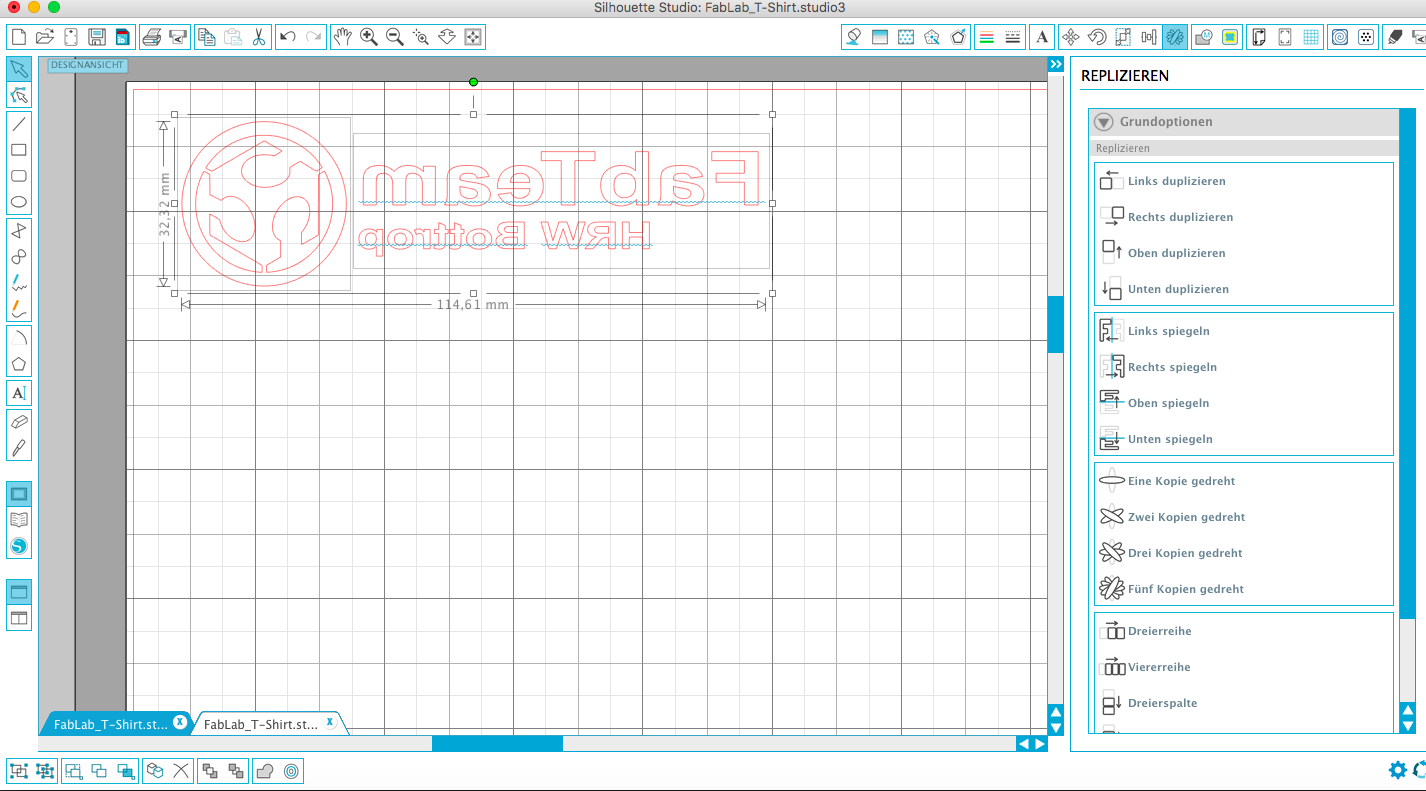Image resolution: width=1426 pixels, height=791 pixels.
Task: Undo the last action
Action: click(288, 37)
